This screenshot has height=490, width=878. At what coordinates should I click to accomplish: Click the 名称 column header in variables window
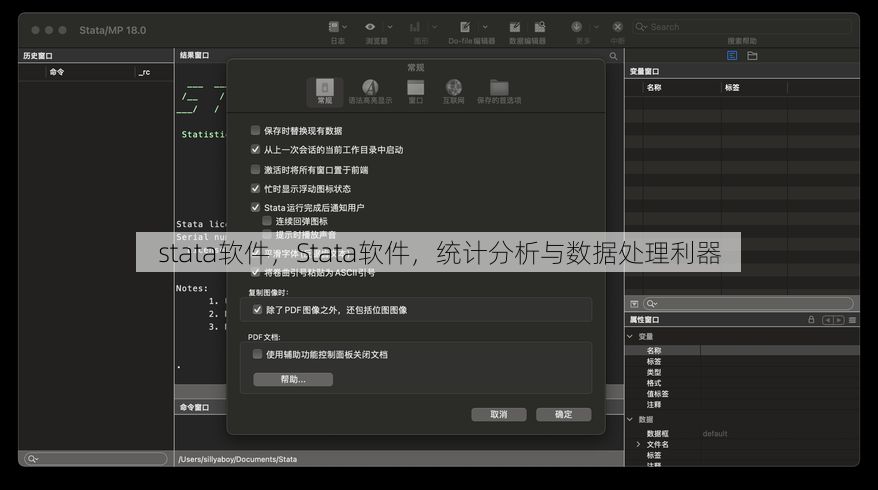click(654, 87)
